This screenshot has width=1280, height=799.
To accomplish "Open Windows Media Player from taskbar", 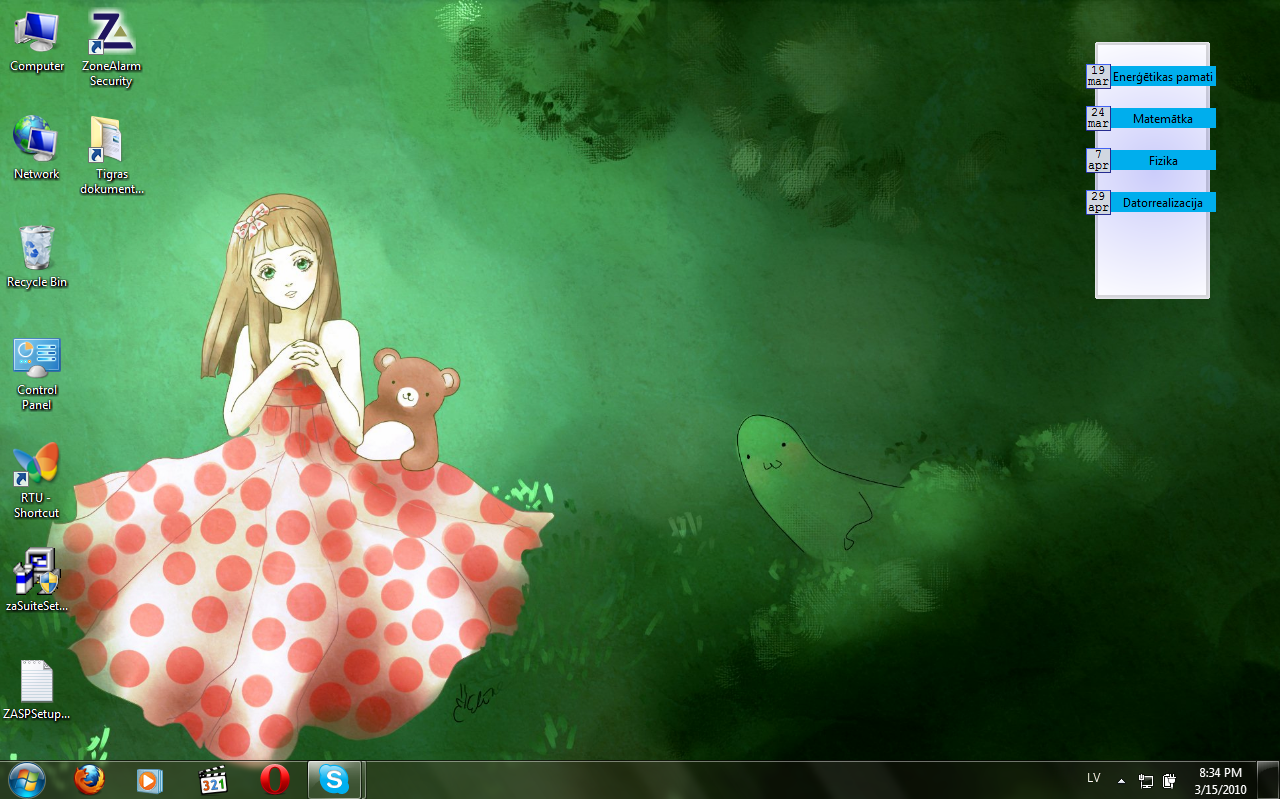I will click(x=150, y=779).
